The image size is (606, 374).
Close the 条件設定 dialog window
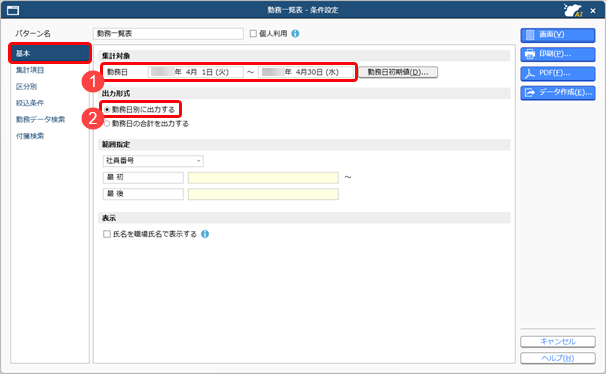coord(593,11)
